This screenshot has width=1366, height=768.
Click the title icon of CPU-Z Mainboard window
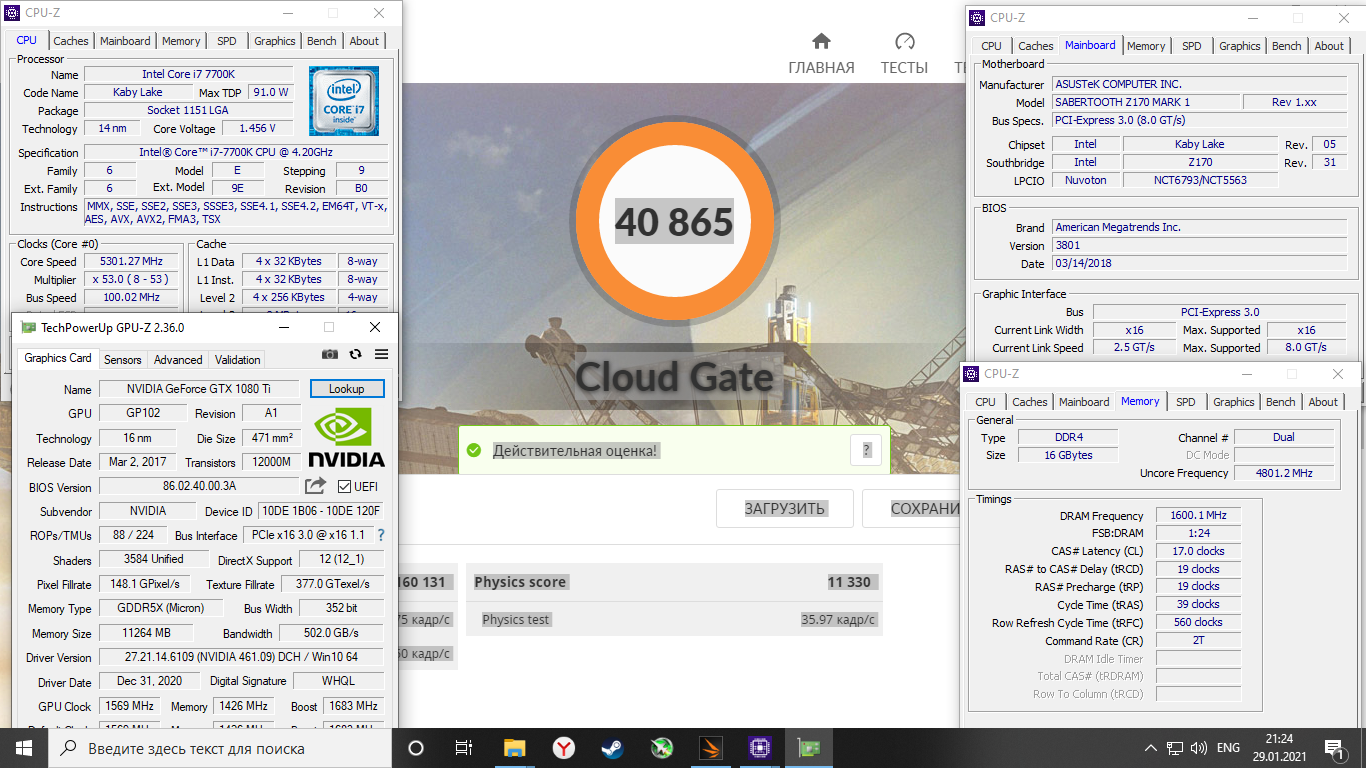976,17
